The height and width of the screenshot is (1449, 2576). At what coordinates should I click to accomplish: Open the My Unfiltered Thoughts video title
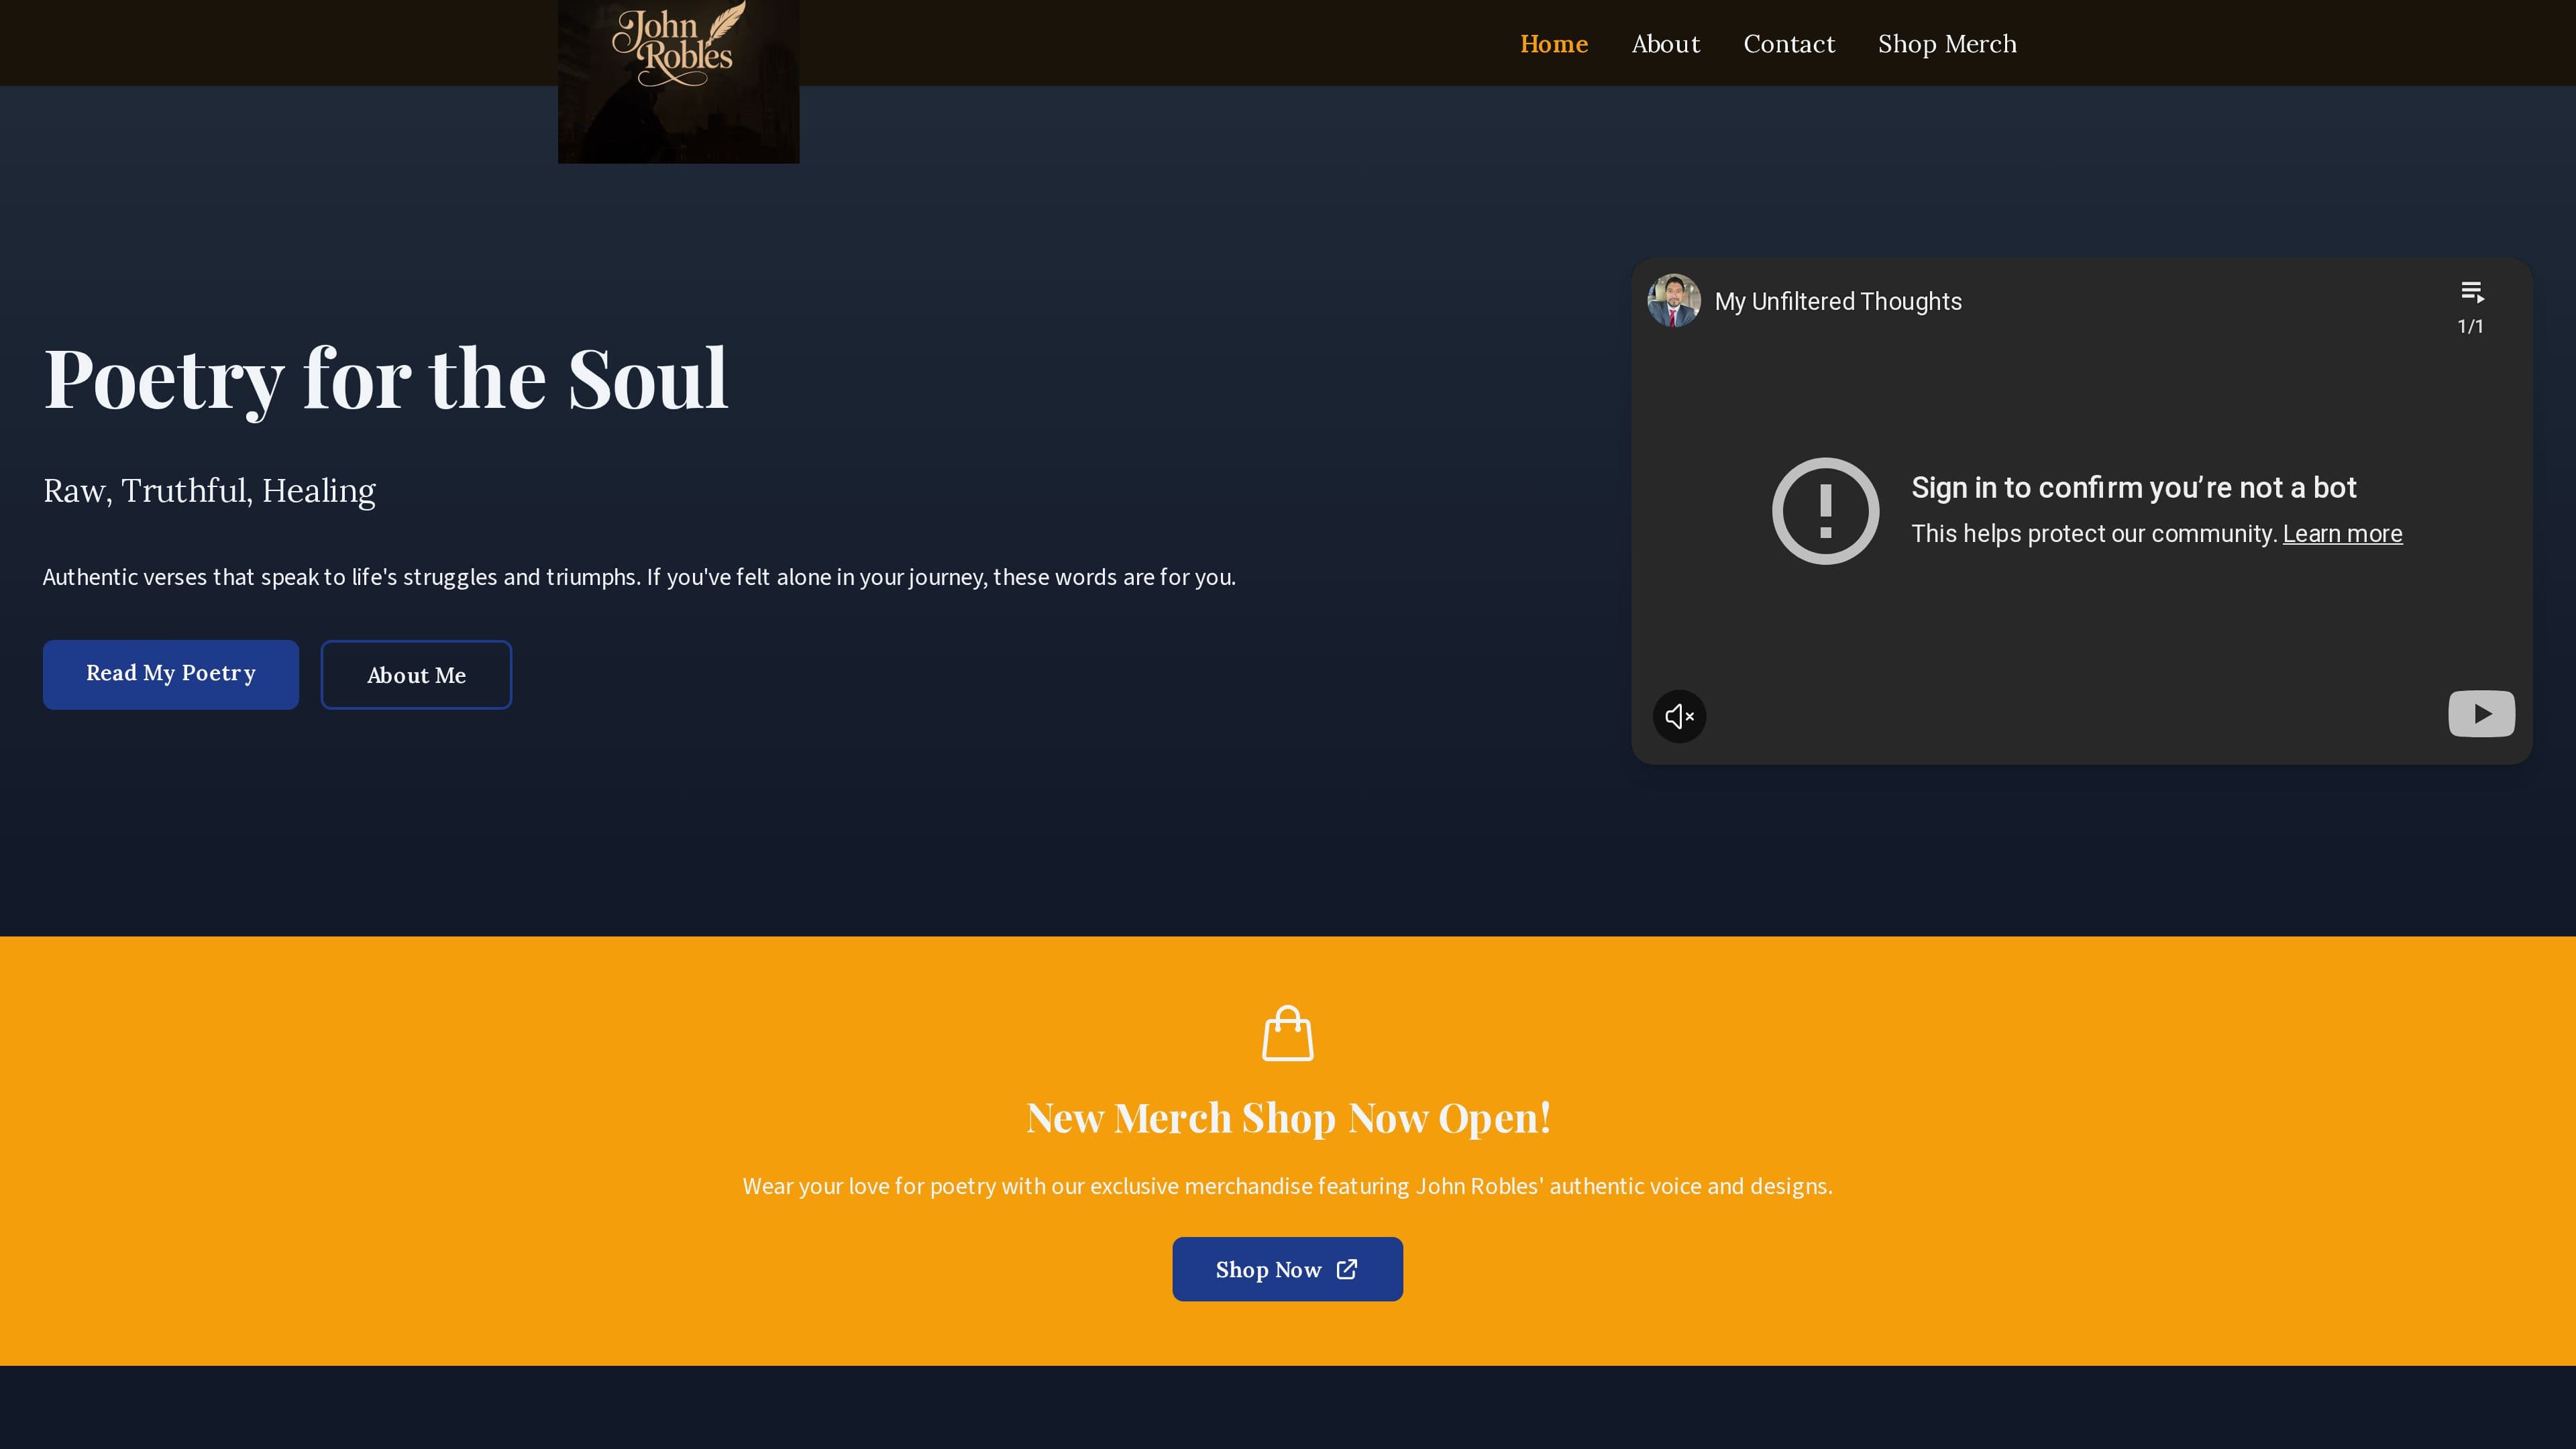[x=1838, y=302]
